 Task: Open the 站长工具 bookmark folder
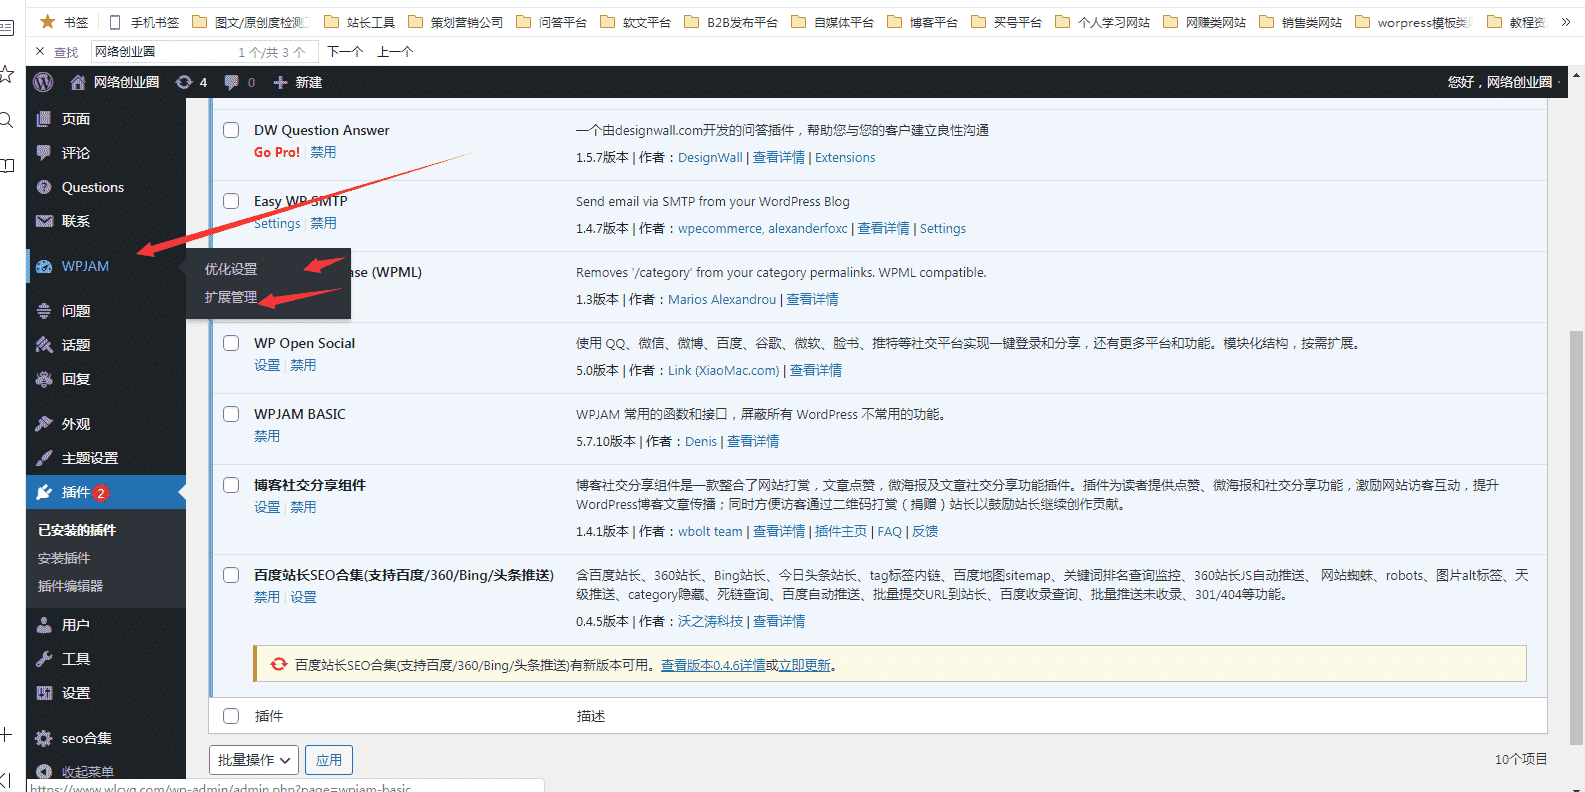pos(360,22)
